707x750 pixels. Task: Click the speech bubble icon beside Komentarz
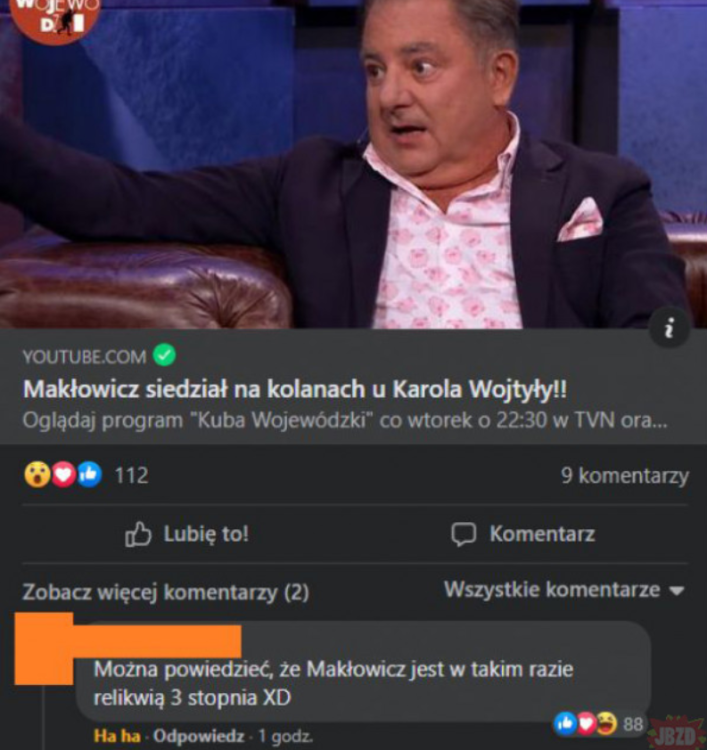coord(464,534)
